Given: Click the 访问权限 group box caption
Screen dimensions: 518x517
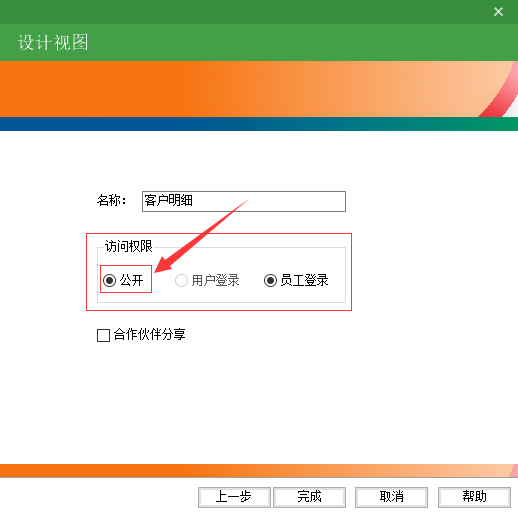Looking at the screenshot, I should [129, 246].
